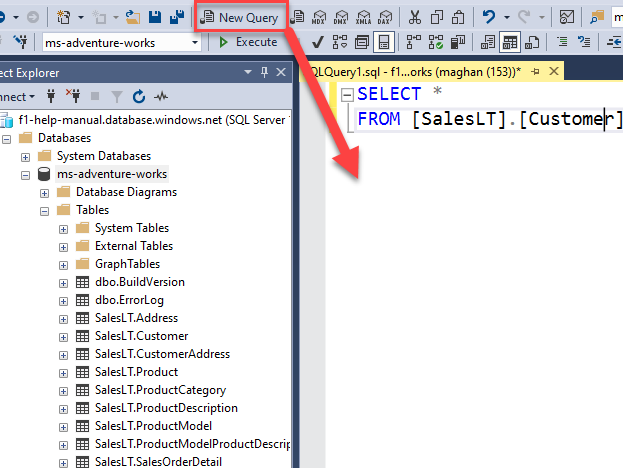Run the query with Execute
Viewport: 623px width, 468px height.
pyautogui.click(x=248, y=42)
